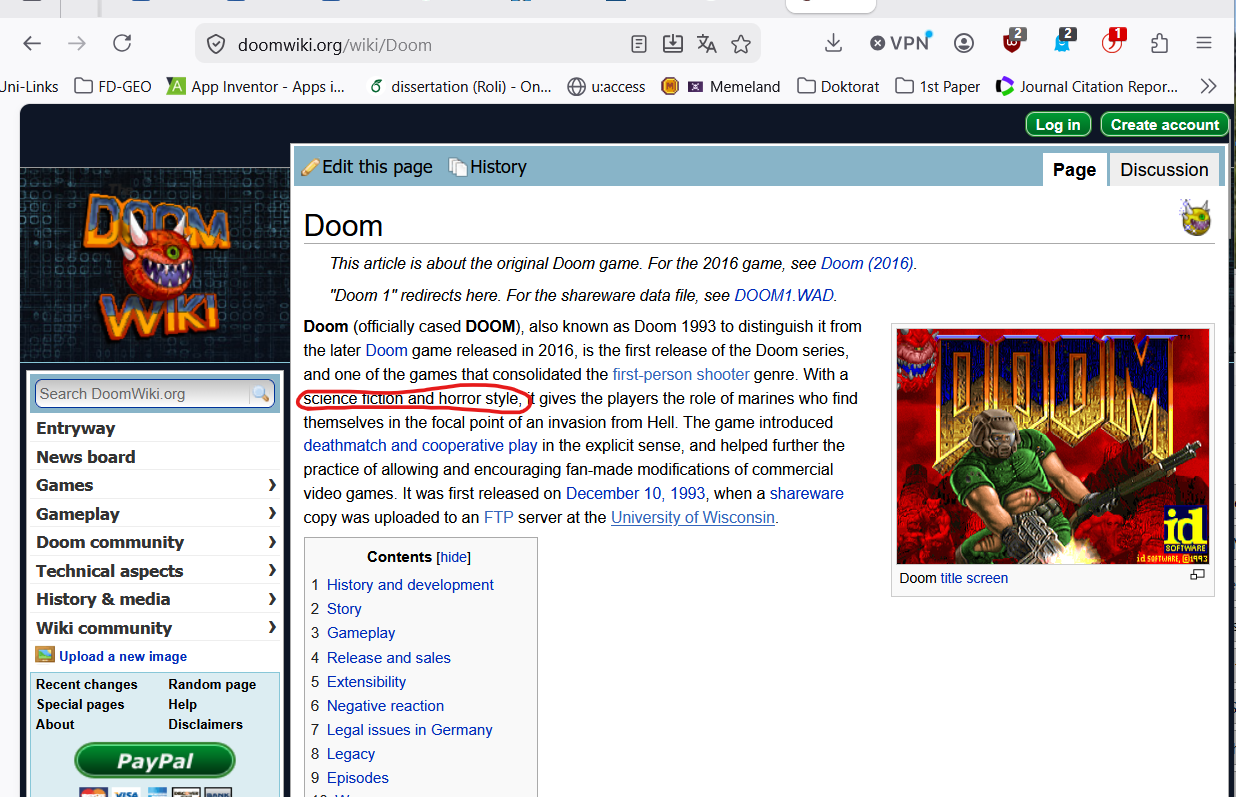This screenshot has width=1236, height=797.
Task: Open the Random page link
Action: tap(212, 685)
